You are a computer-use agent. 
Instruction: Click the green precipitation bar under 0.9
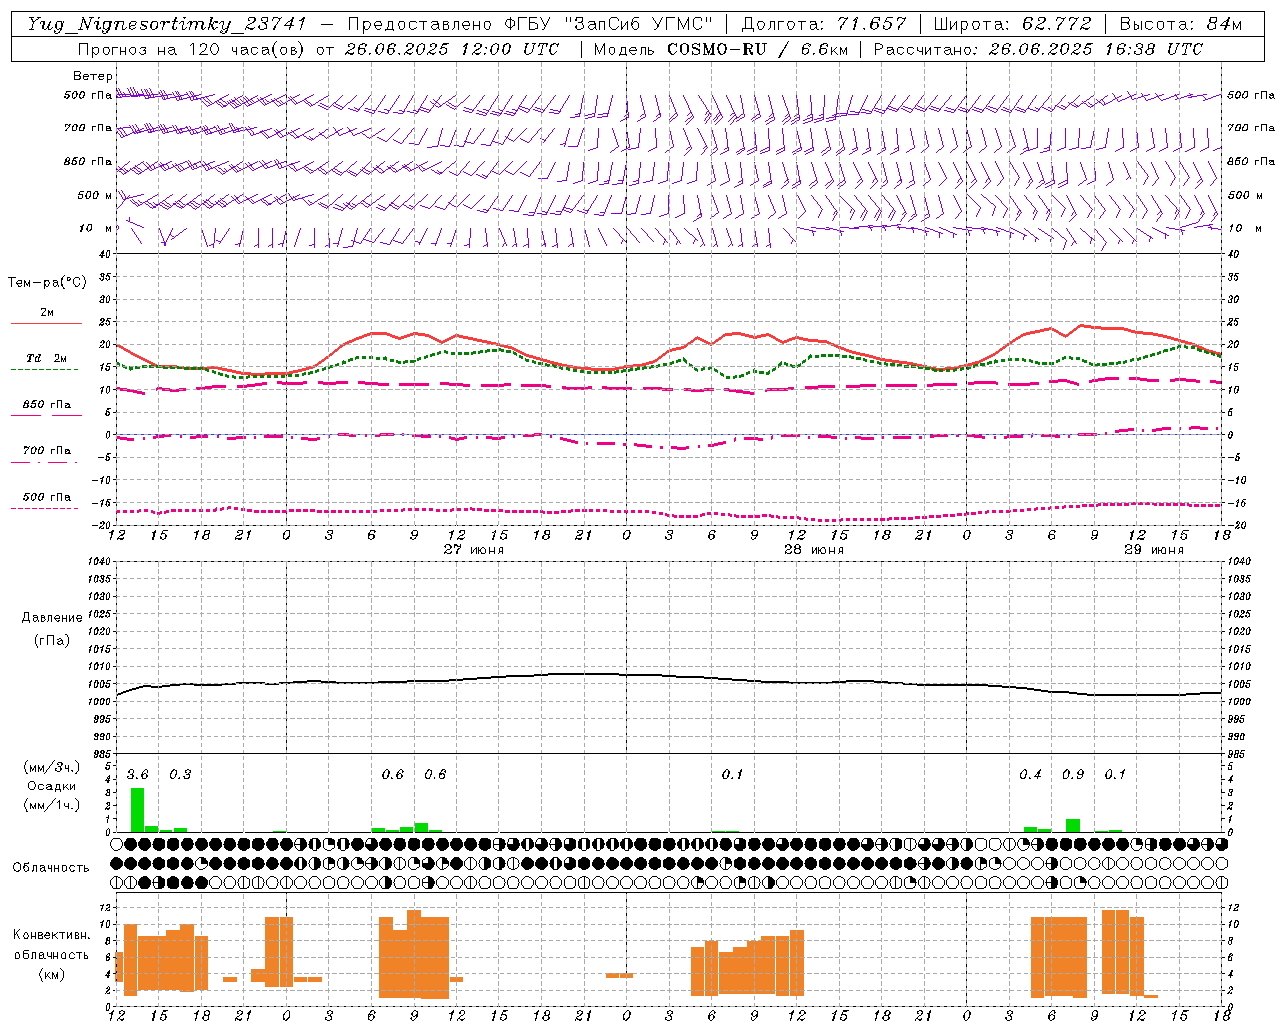click(x=1073, y=826)
